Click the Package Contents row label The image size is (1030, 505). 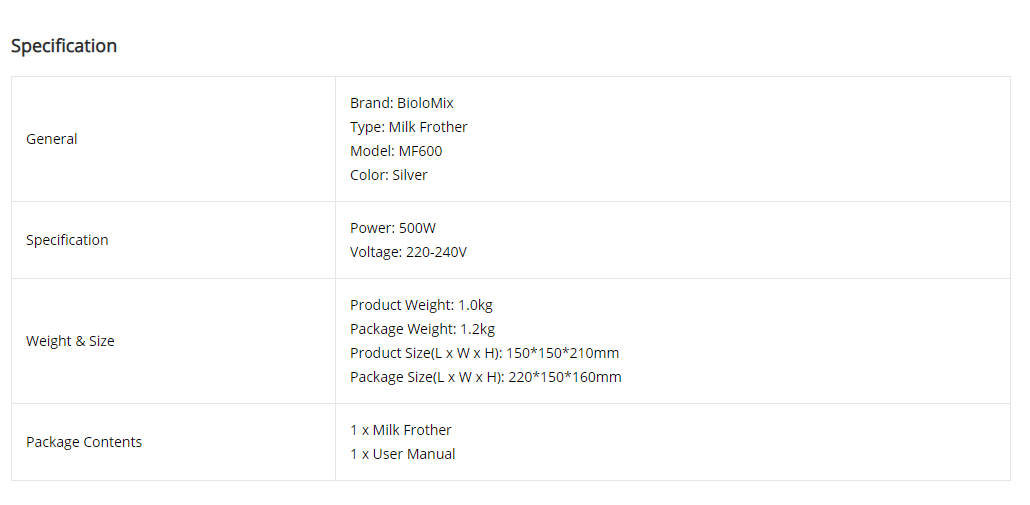(x=84, y=442)
